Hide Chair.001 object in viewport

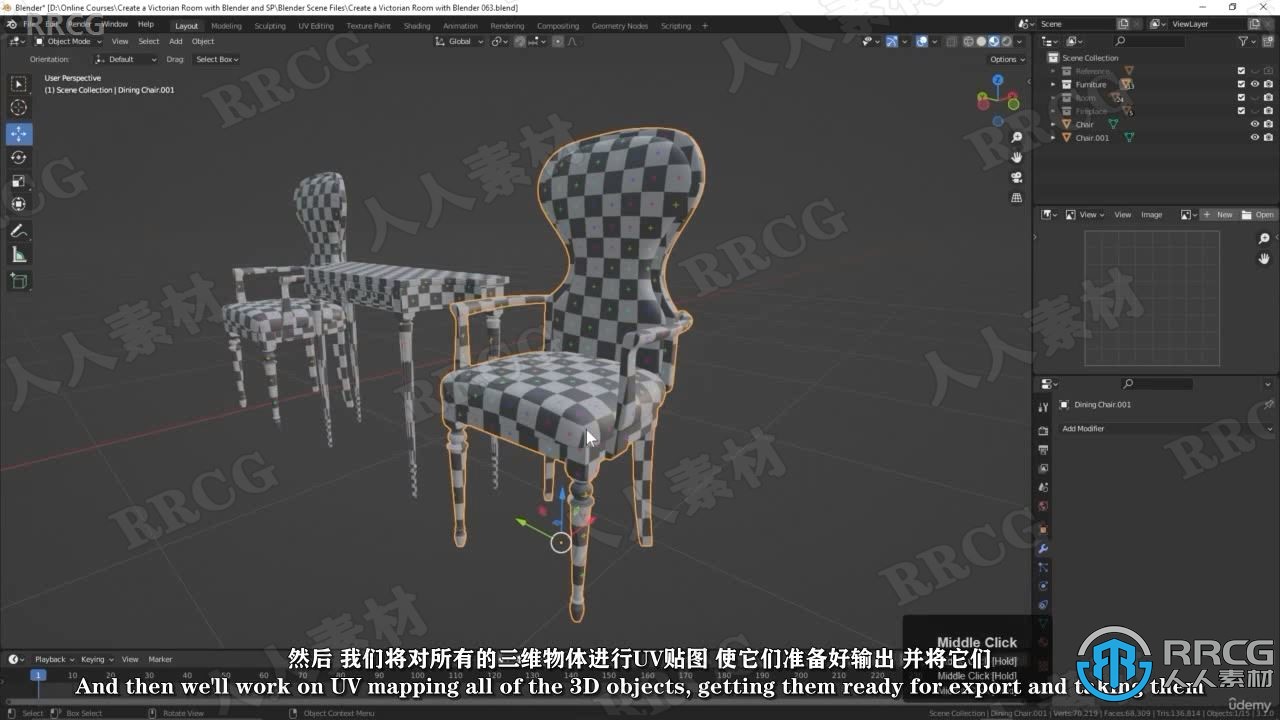tap(1255, 137)
